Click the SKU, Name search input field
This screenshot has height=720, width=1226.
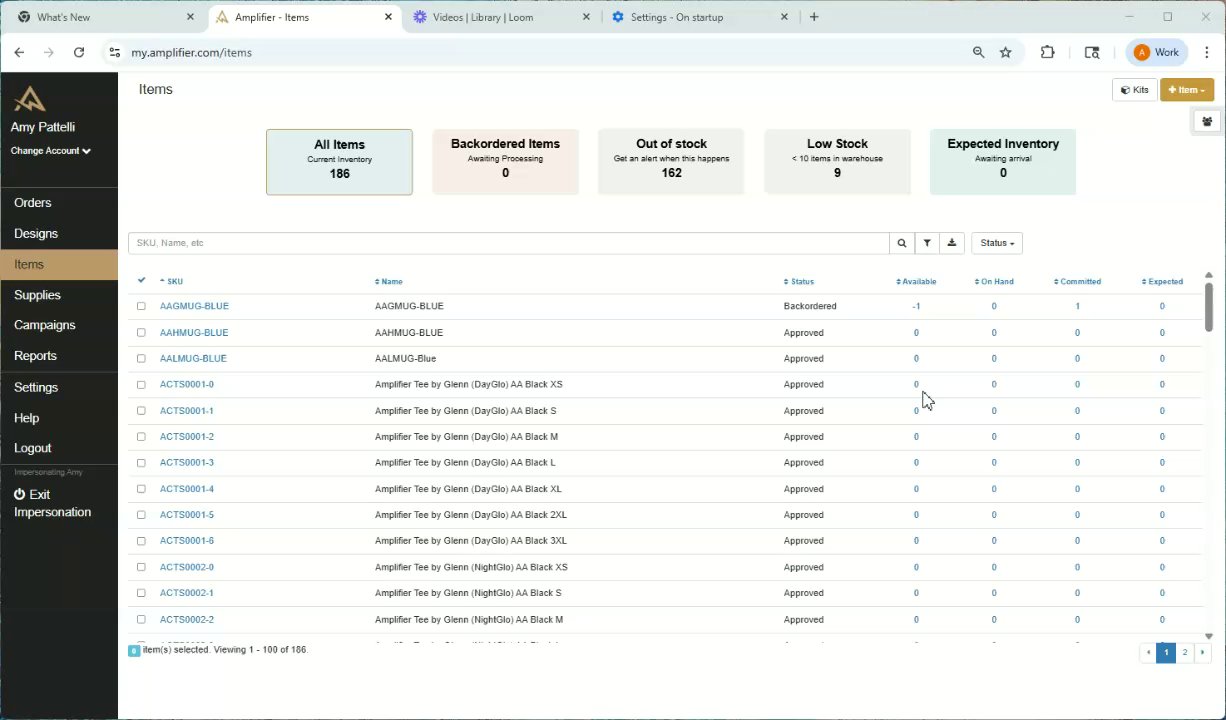pyautogui.click(x=508, y=243)
